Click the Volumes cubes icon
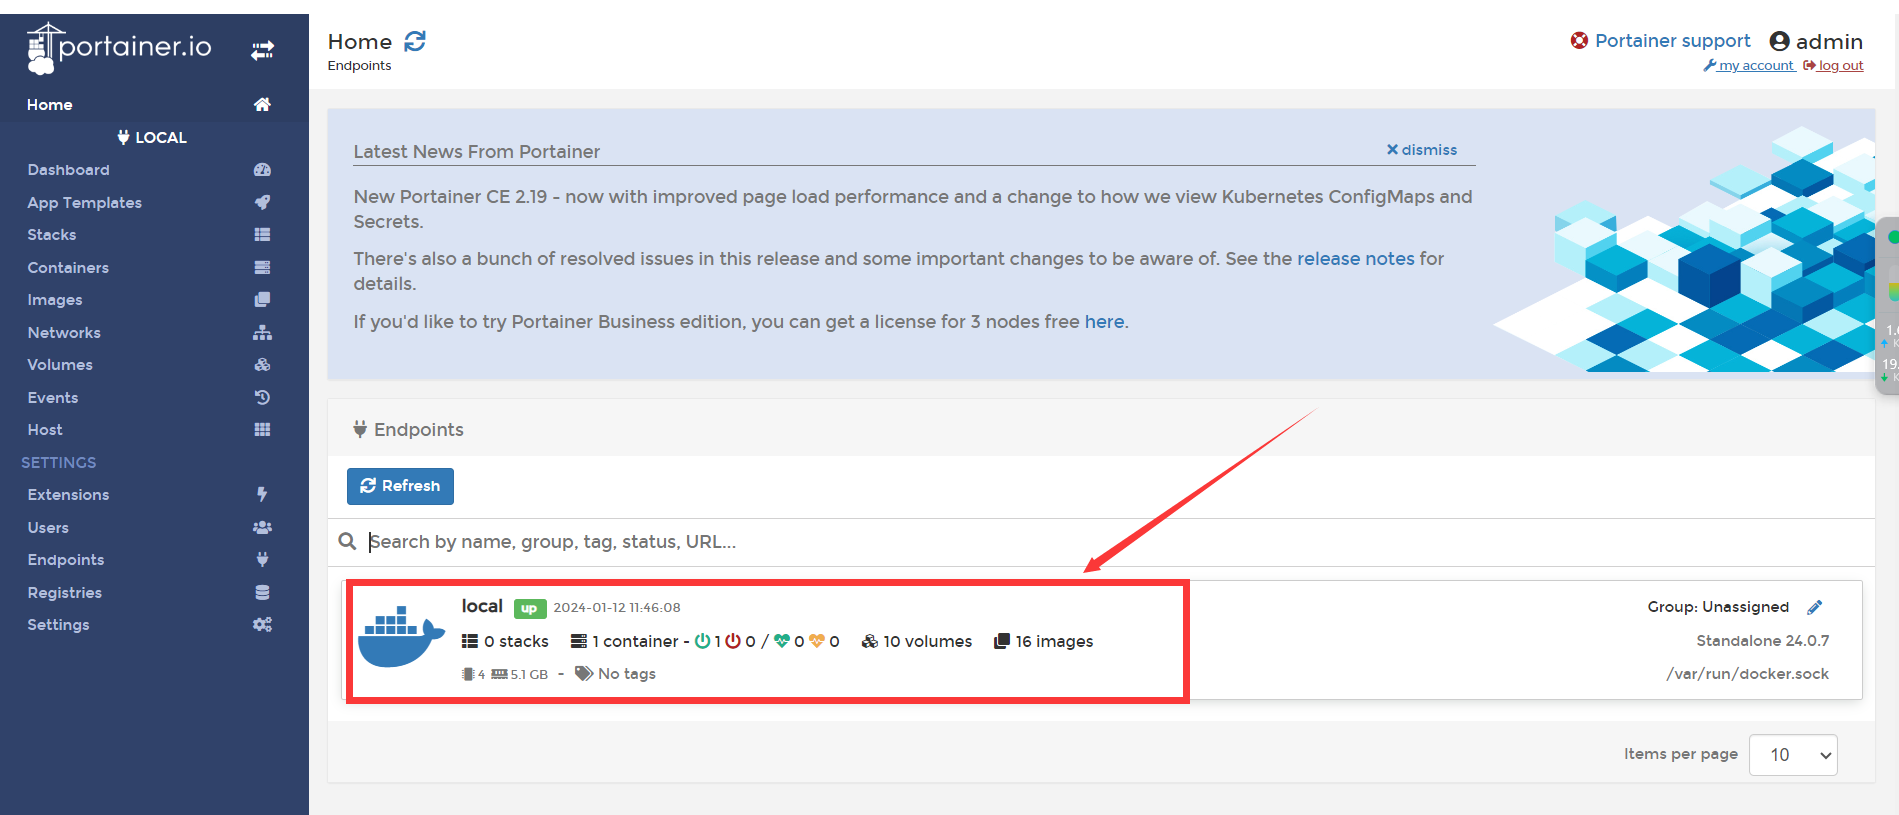Screen dimensions: 1899x815 (x=262, y=364)
